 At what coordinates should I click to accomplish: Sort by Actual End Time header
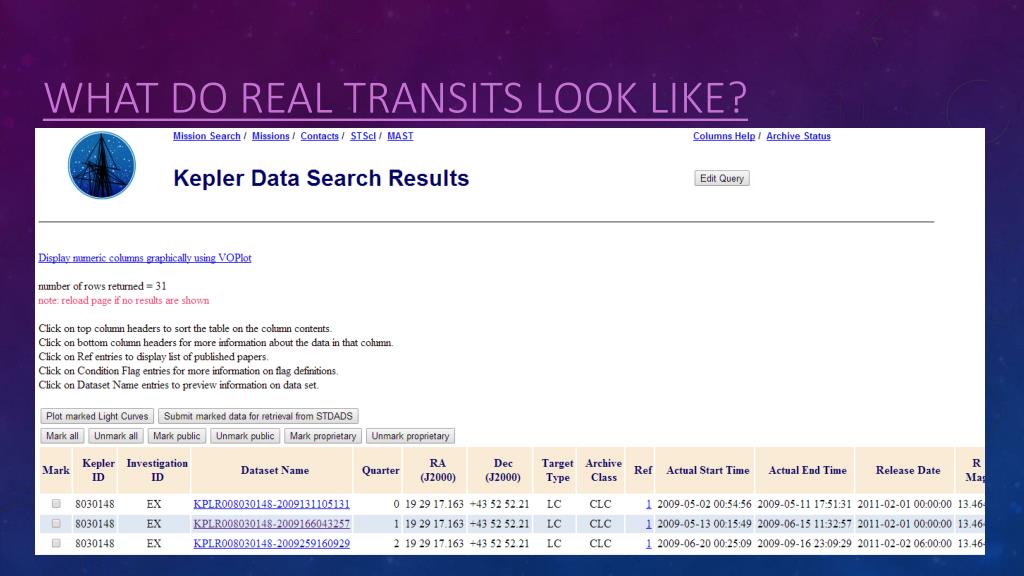point(807,470)
